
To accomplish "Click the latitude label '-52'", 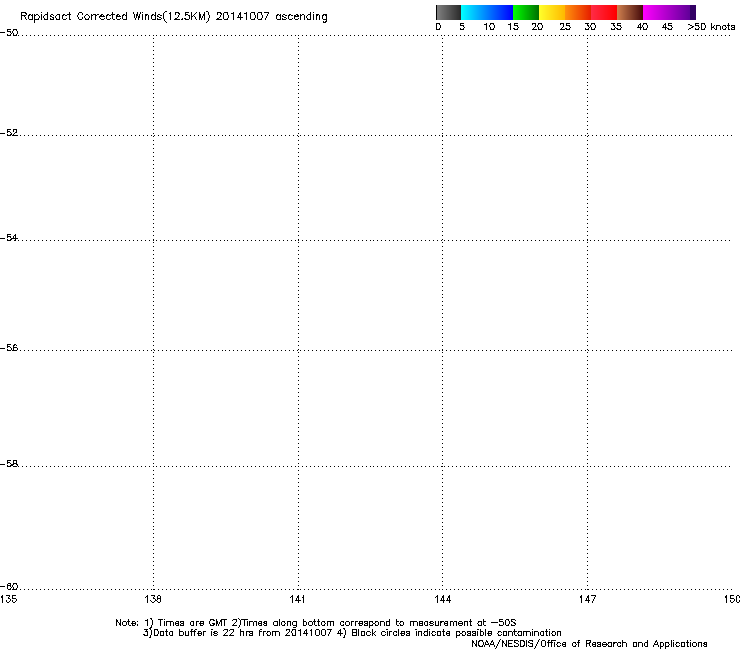I will pos(9,133).
